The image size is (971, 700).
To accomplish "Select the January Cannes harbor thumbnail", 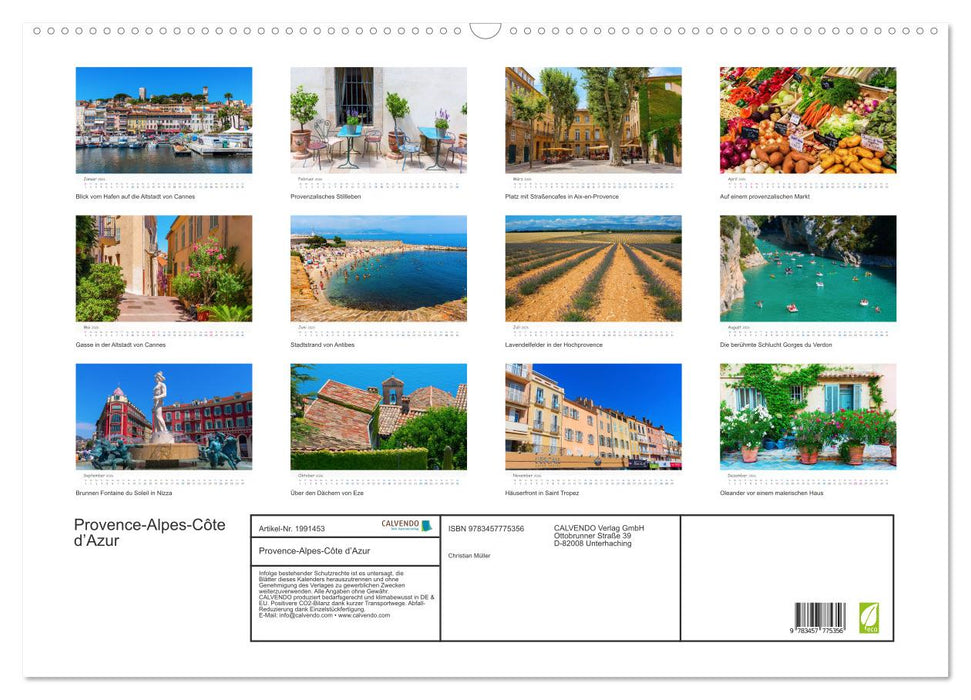I will click(x=163, y=120).
